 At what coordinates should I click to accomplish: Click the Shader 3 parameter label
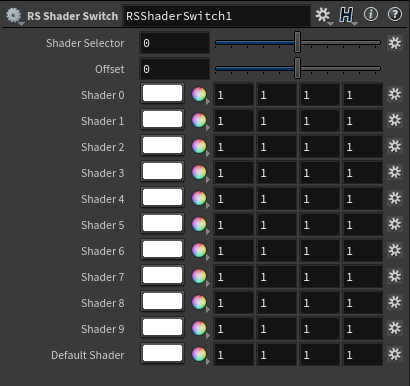coord(103,173)
